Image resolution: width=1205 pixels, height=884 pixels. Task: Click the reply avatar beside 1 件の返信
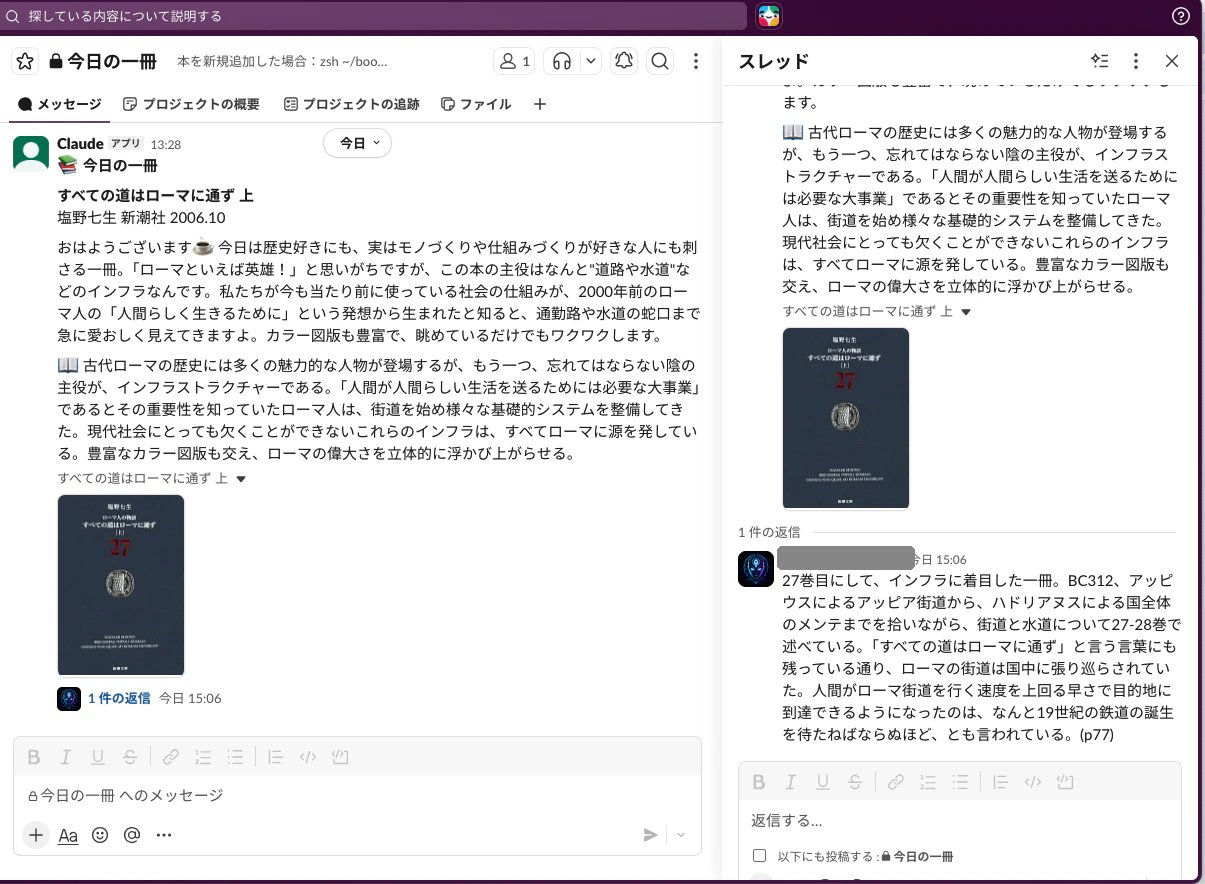coord(69,698)
